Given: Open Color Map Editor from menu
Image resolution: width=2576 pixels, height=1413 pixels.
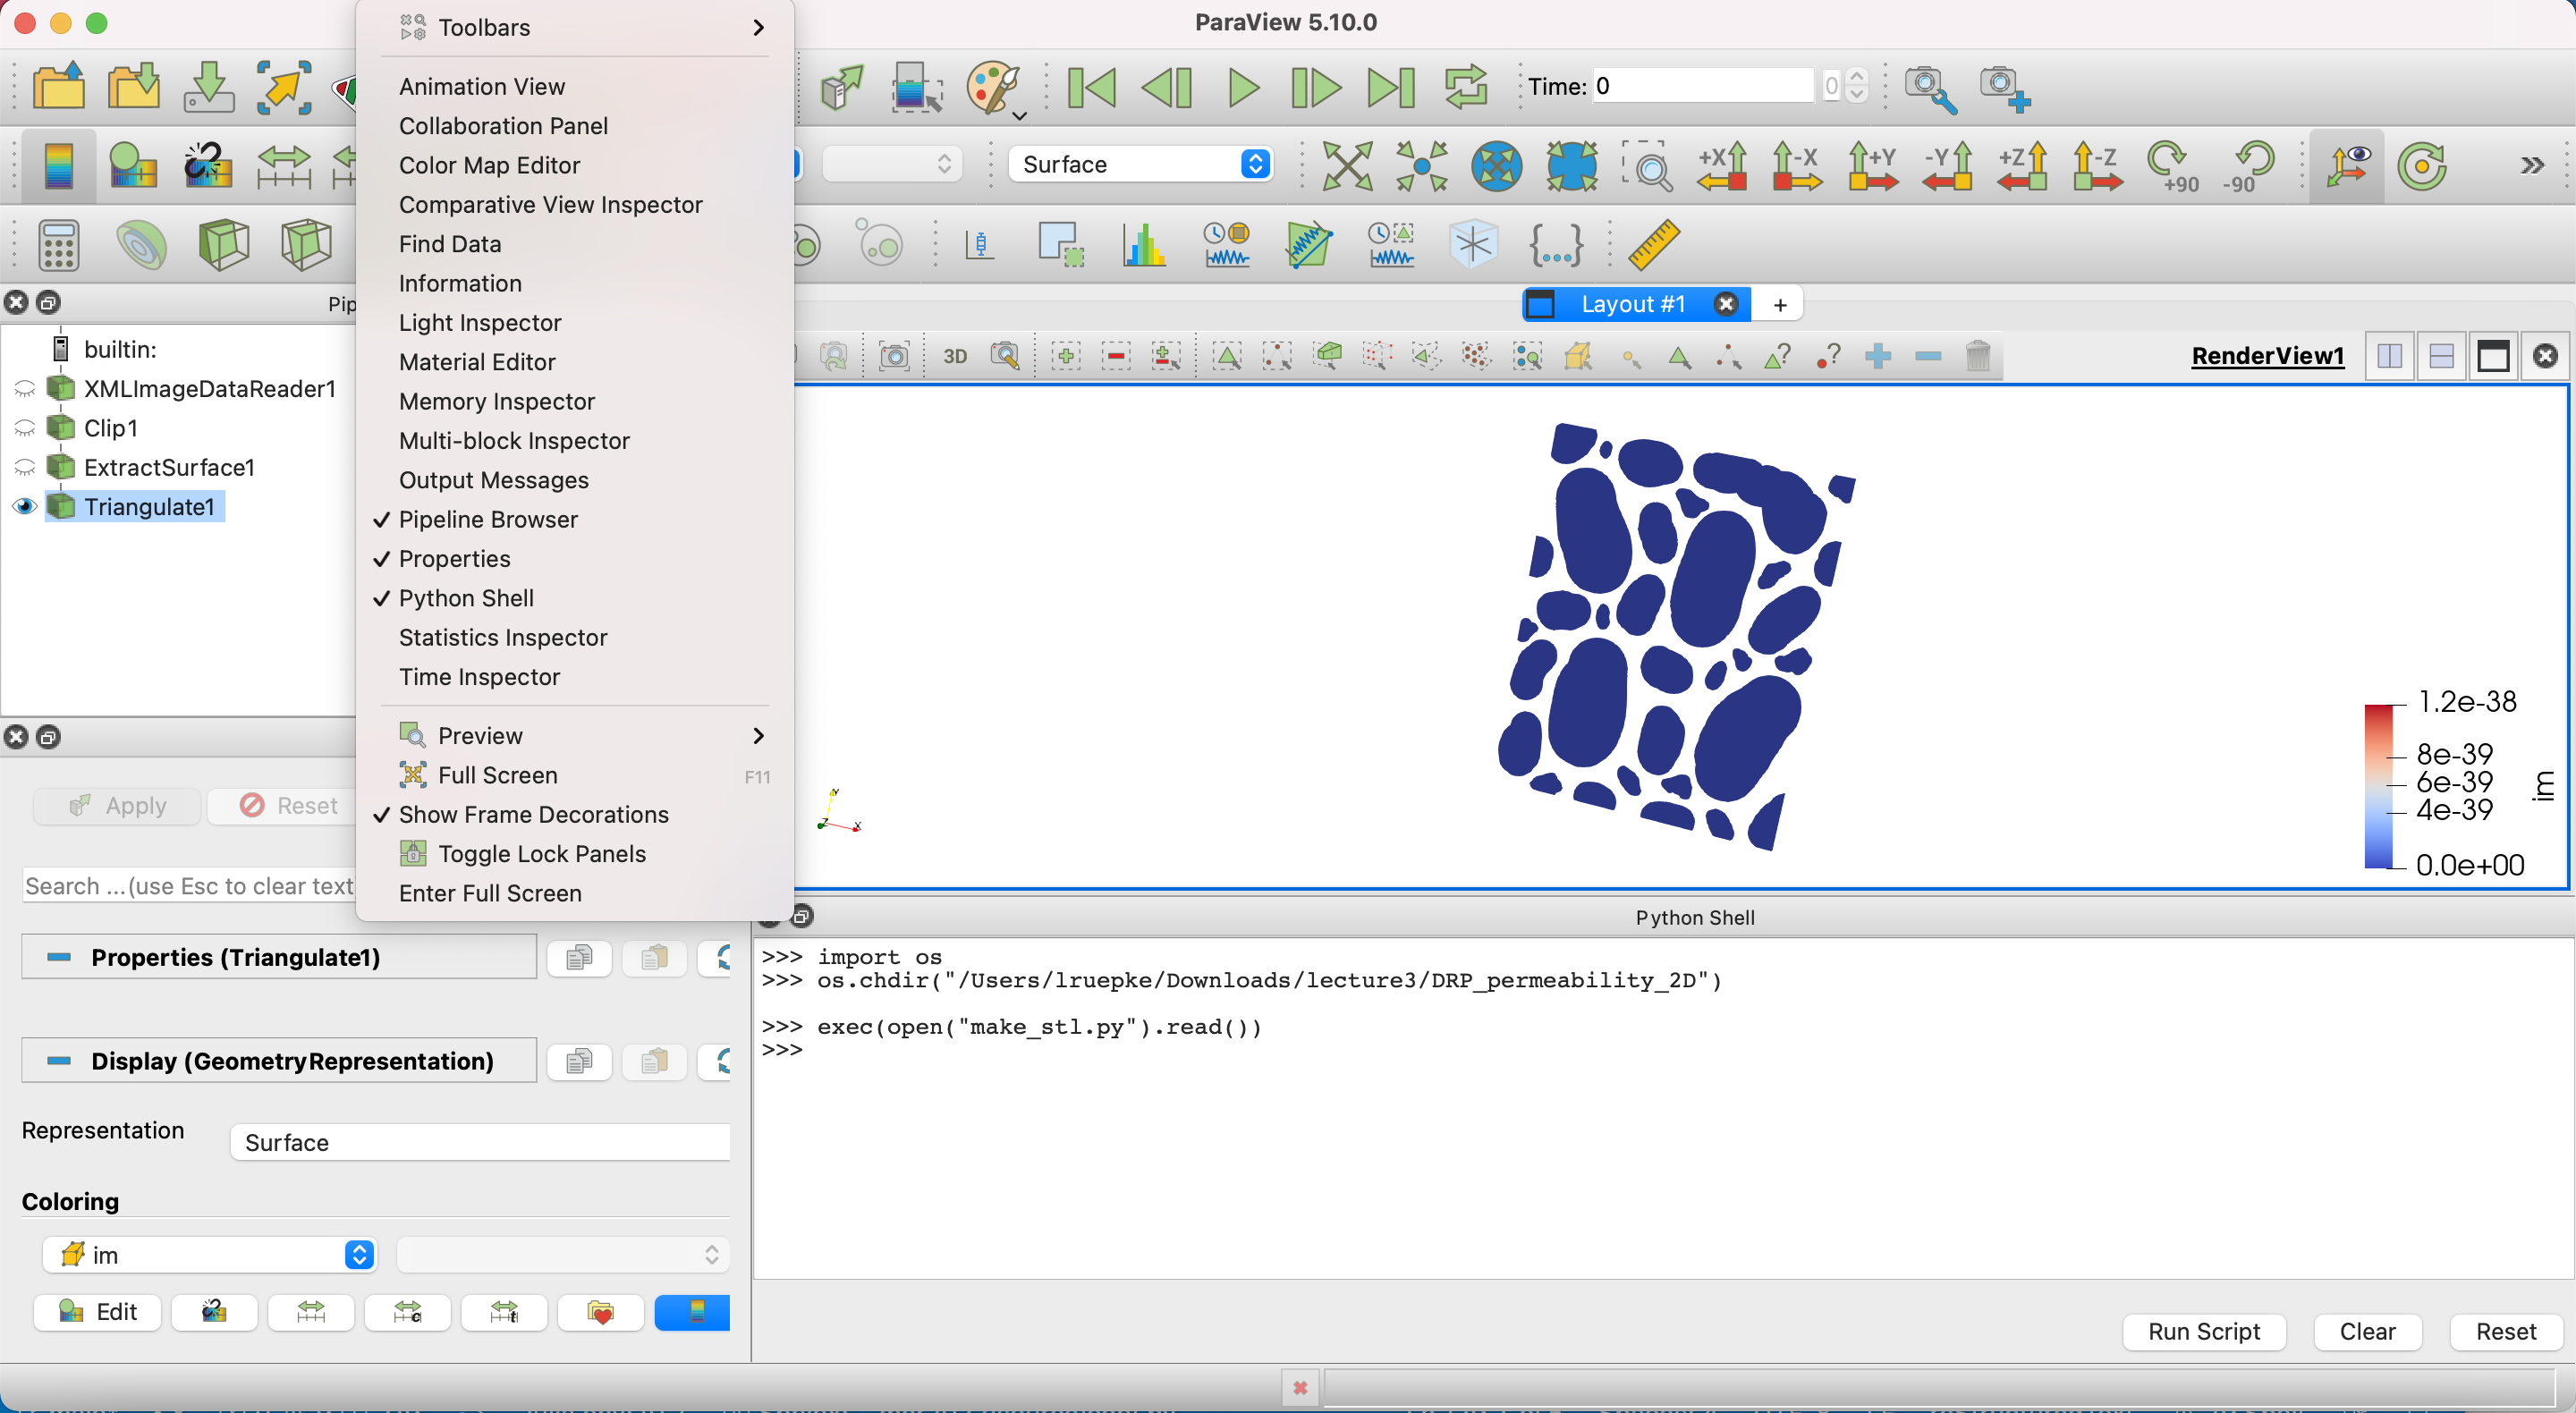Looking at the screenshot, I should click(489, 165).
